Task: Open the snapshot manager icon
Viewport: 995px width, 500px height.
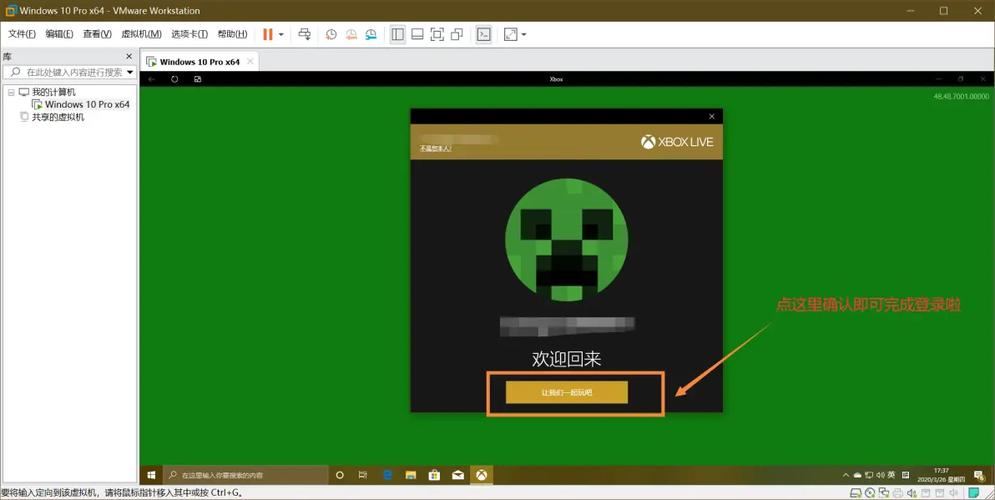Action: [371, 34]
